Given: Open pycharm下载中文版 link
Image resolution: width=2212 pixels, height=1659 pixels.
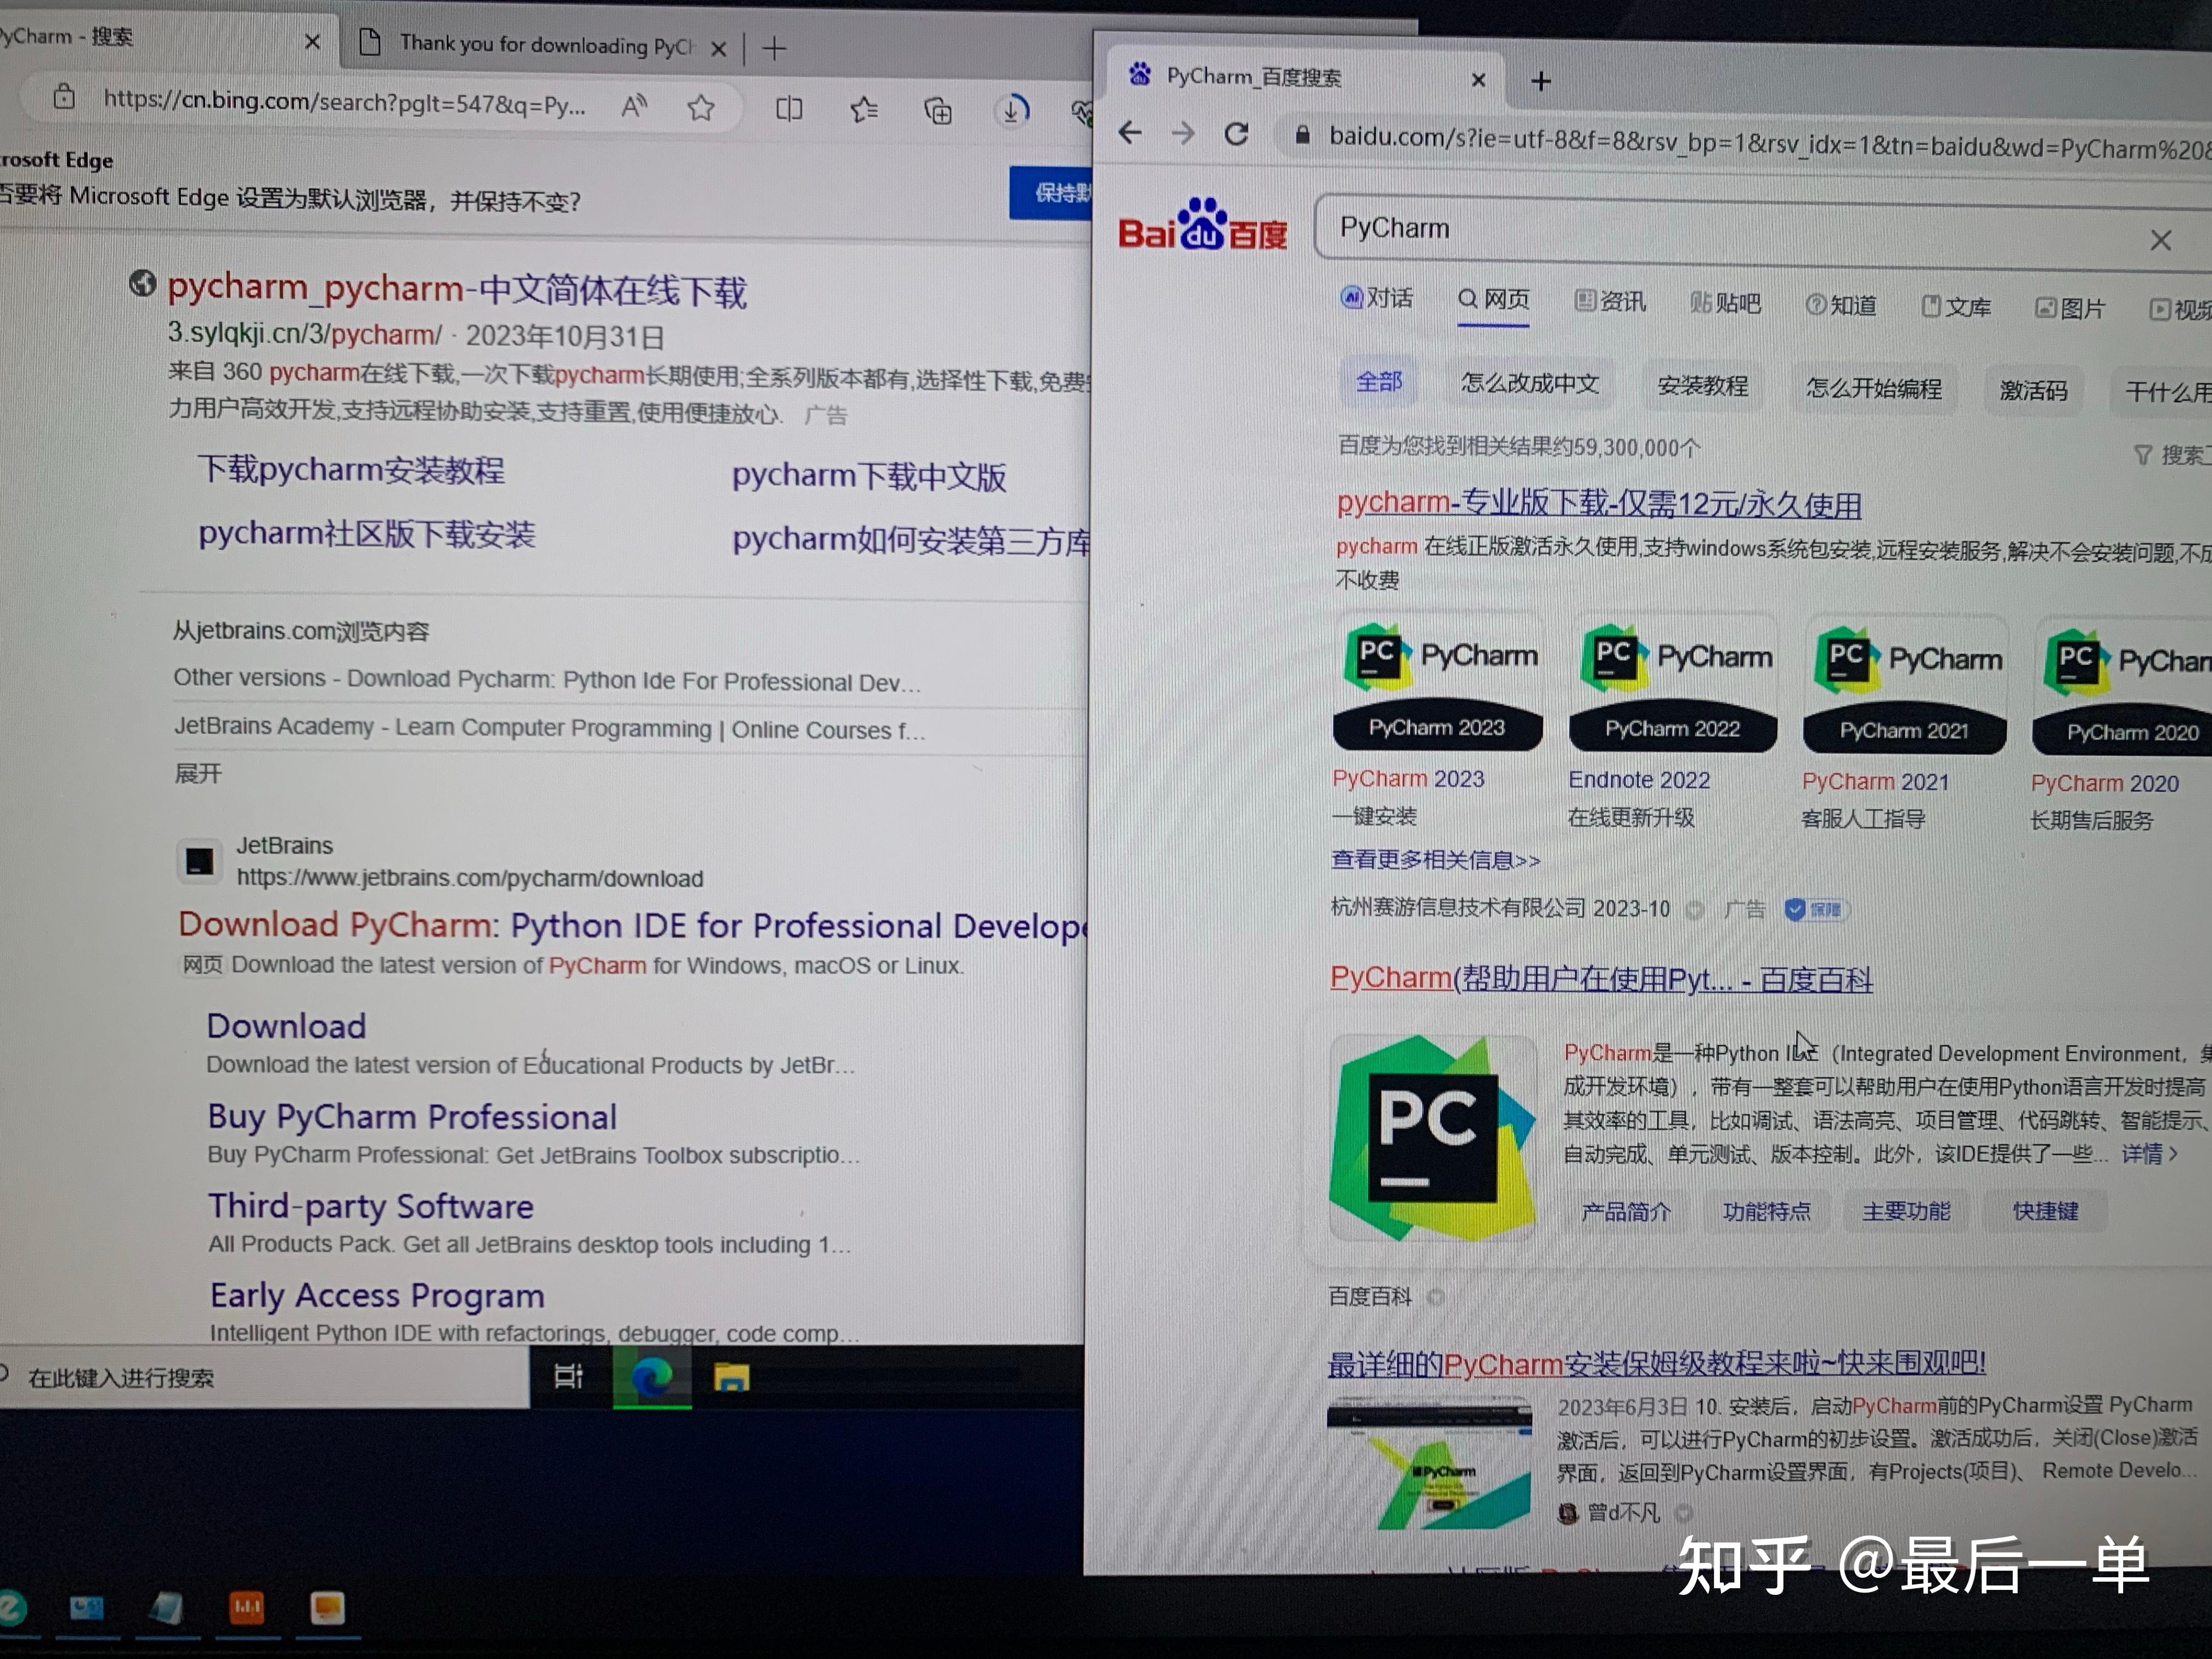Looking at the screenshot, I should coord(868,477).
